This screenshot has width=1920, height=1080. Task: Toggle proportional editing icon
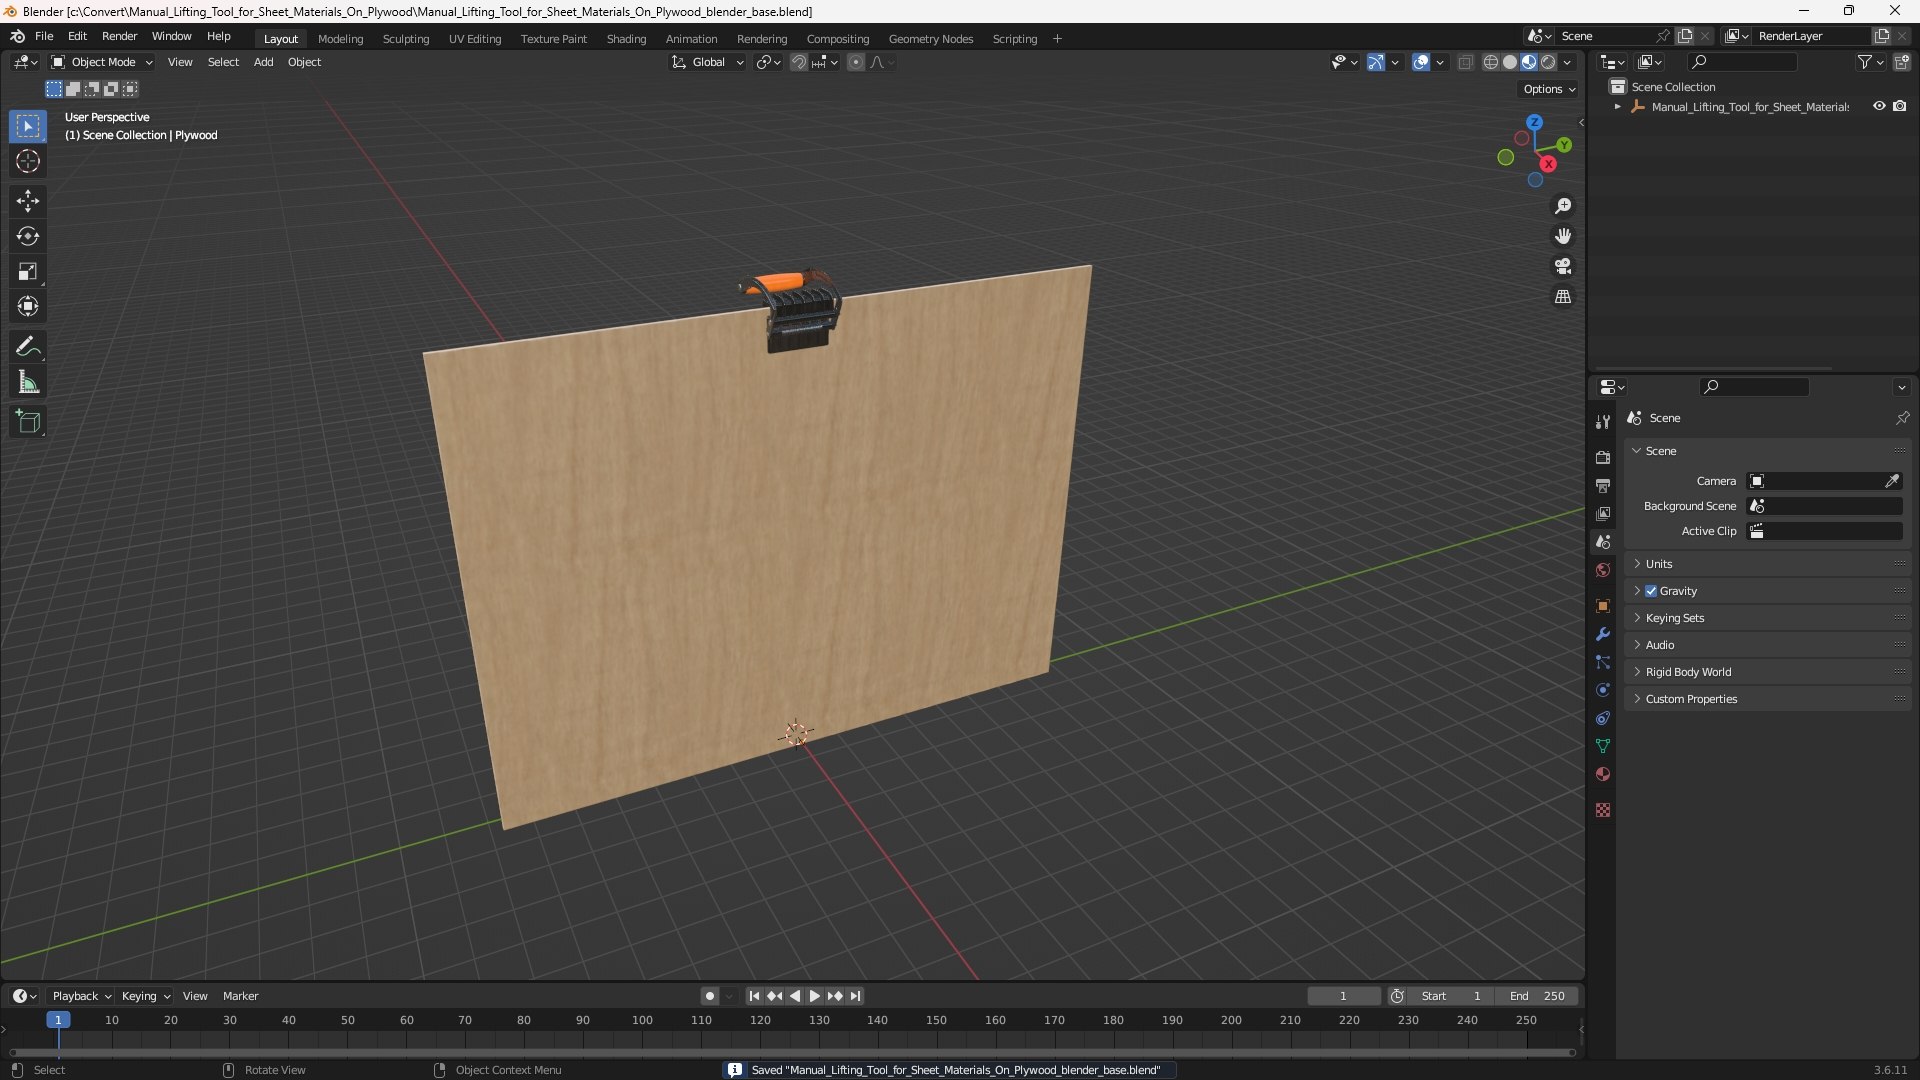(856, 62)
